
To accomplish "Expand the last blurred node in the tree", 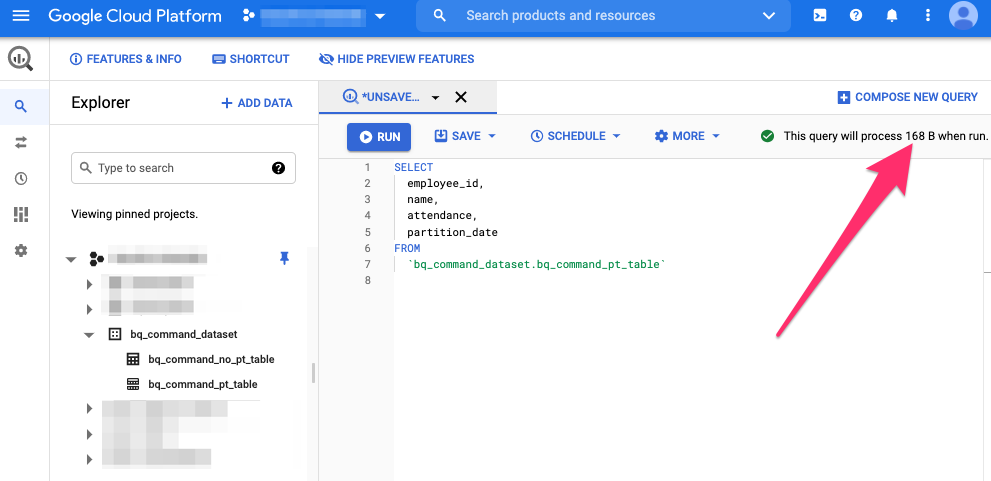I will (89, 459).
